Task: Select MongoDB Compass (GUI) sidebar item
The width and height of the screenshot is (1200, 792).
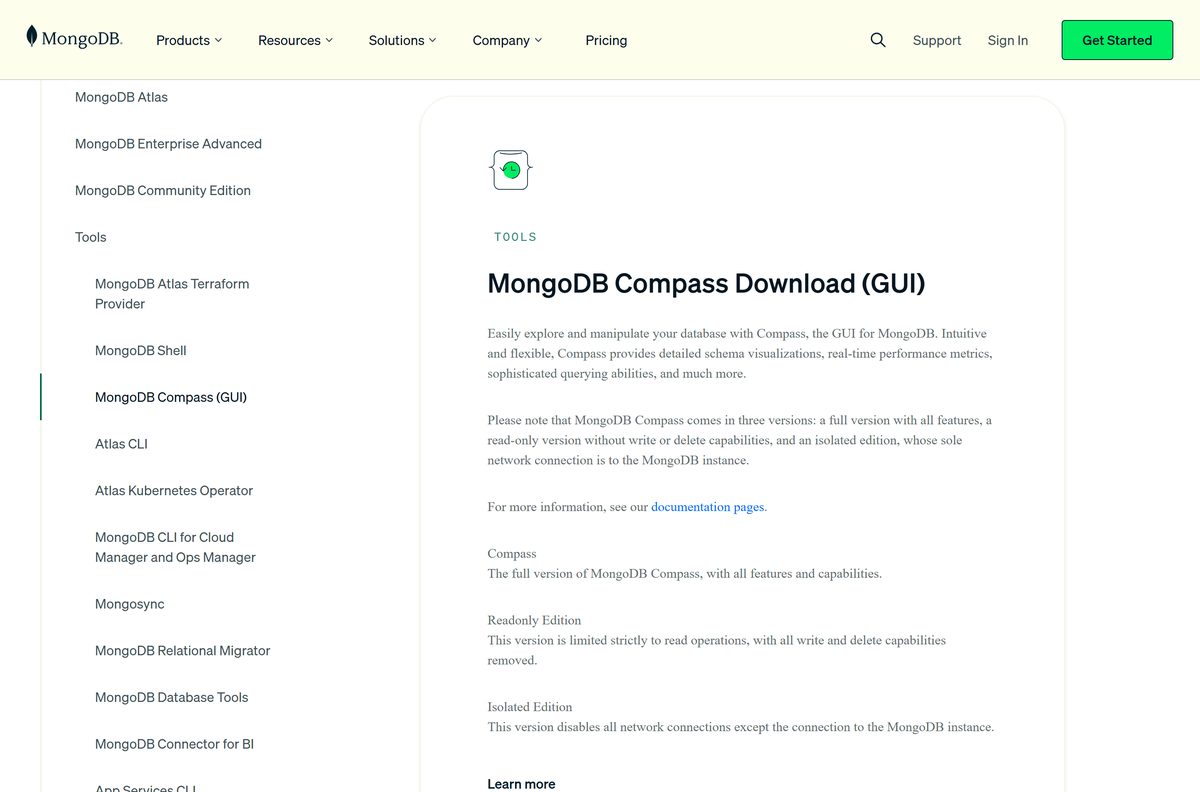Action: (171, 397)
